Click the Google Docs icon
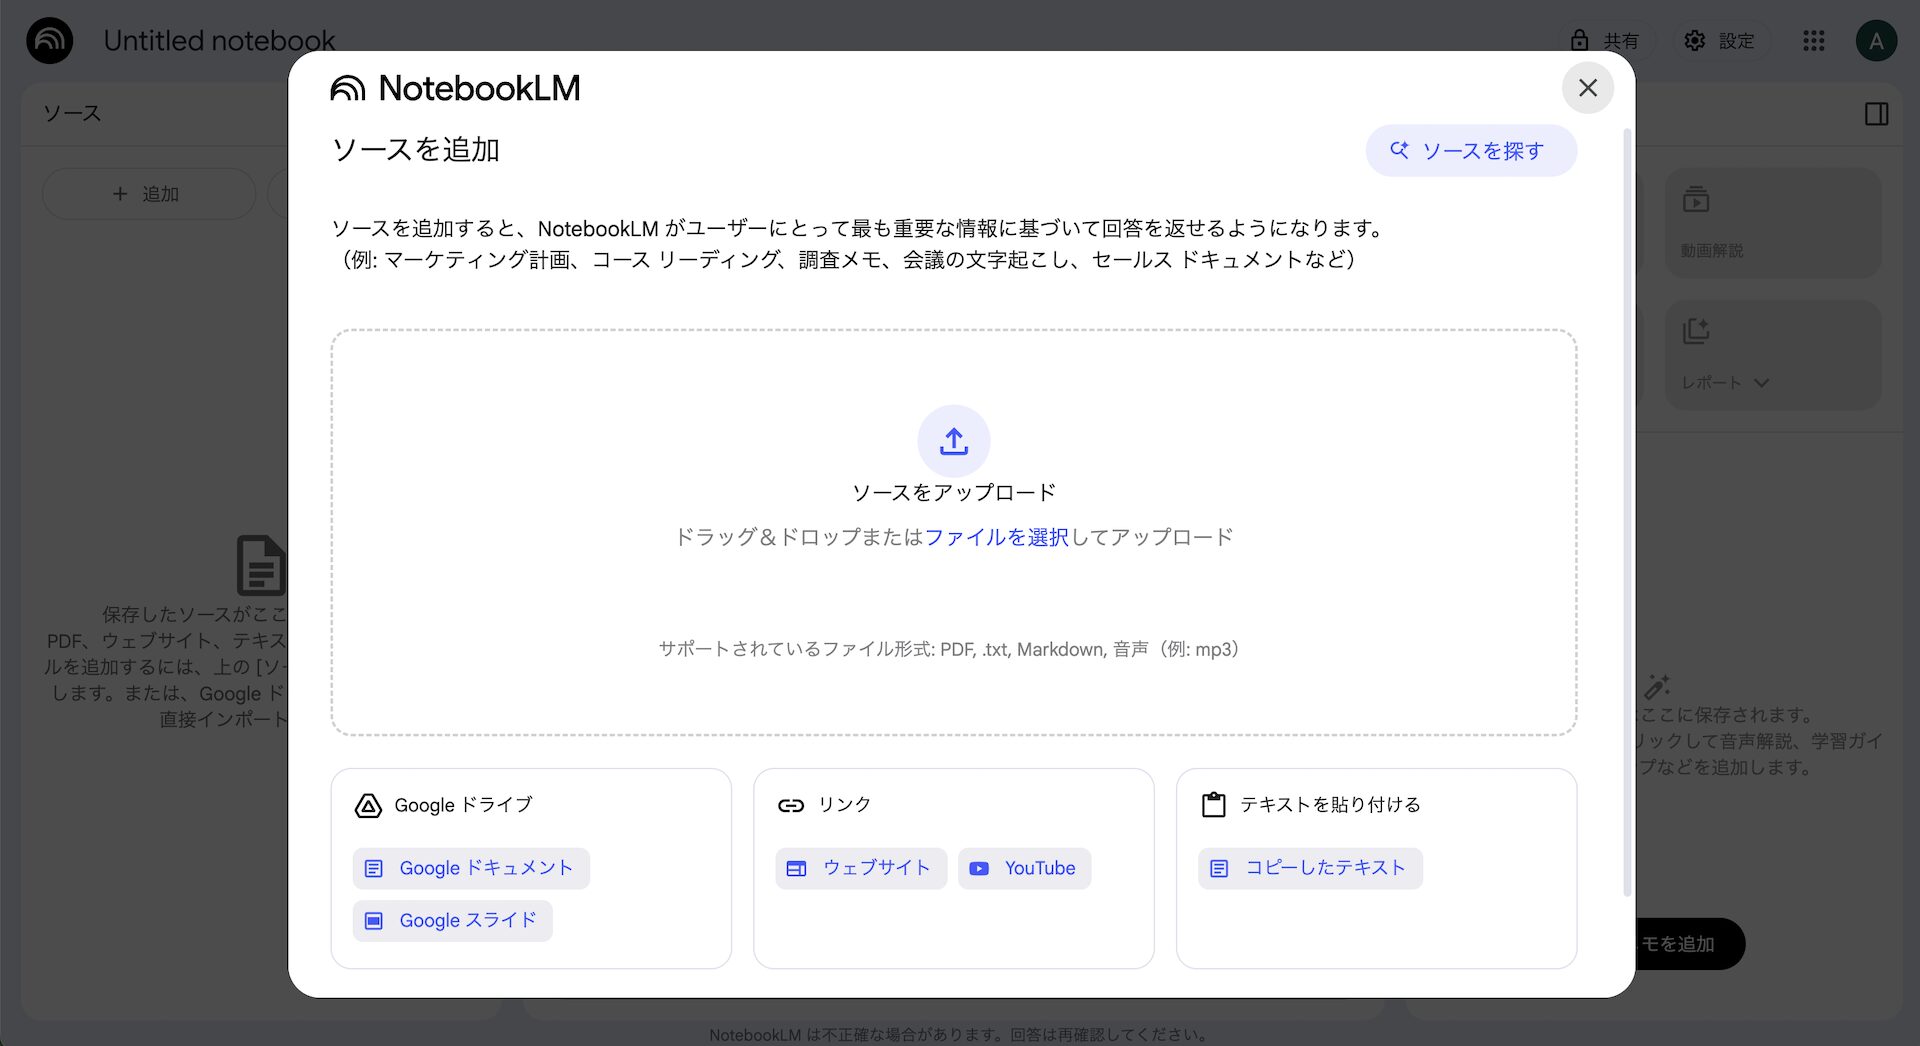This screenshot has height=1046, width=1920. point(373,869)
